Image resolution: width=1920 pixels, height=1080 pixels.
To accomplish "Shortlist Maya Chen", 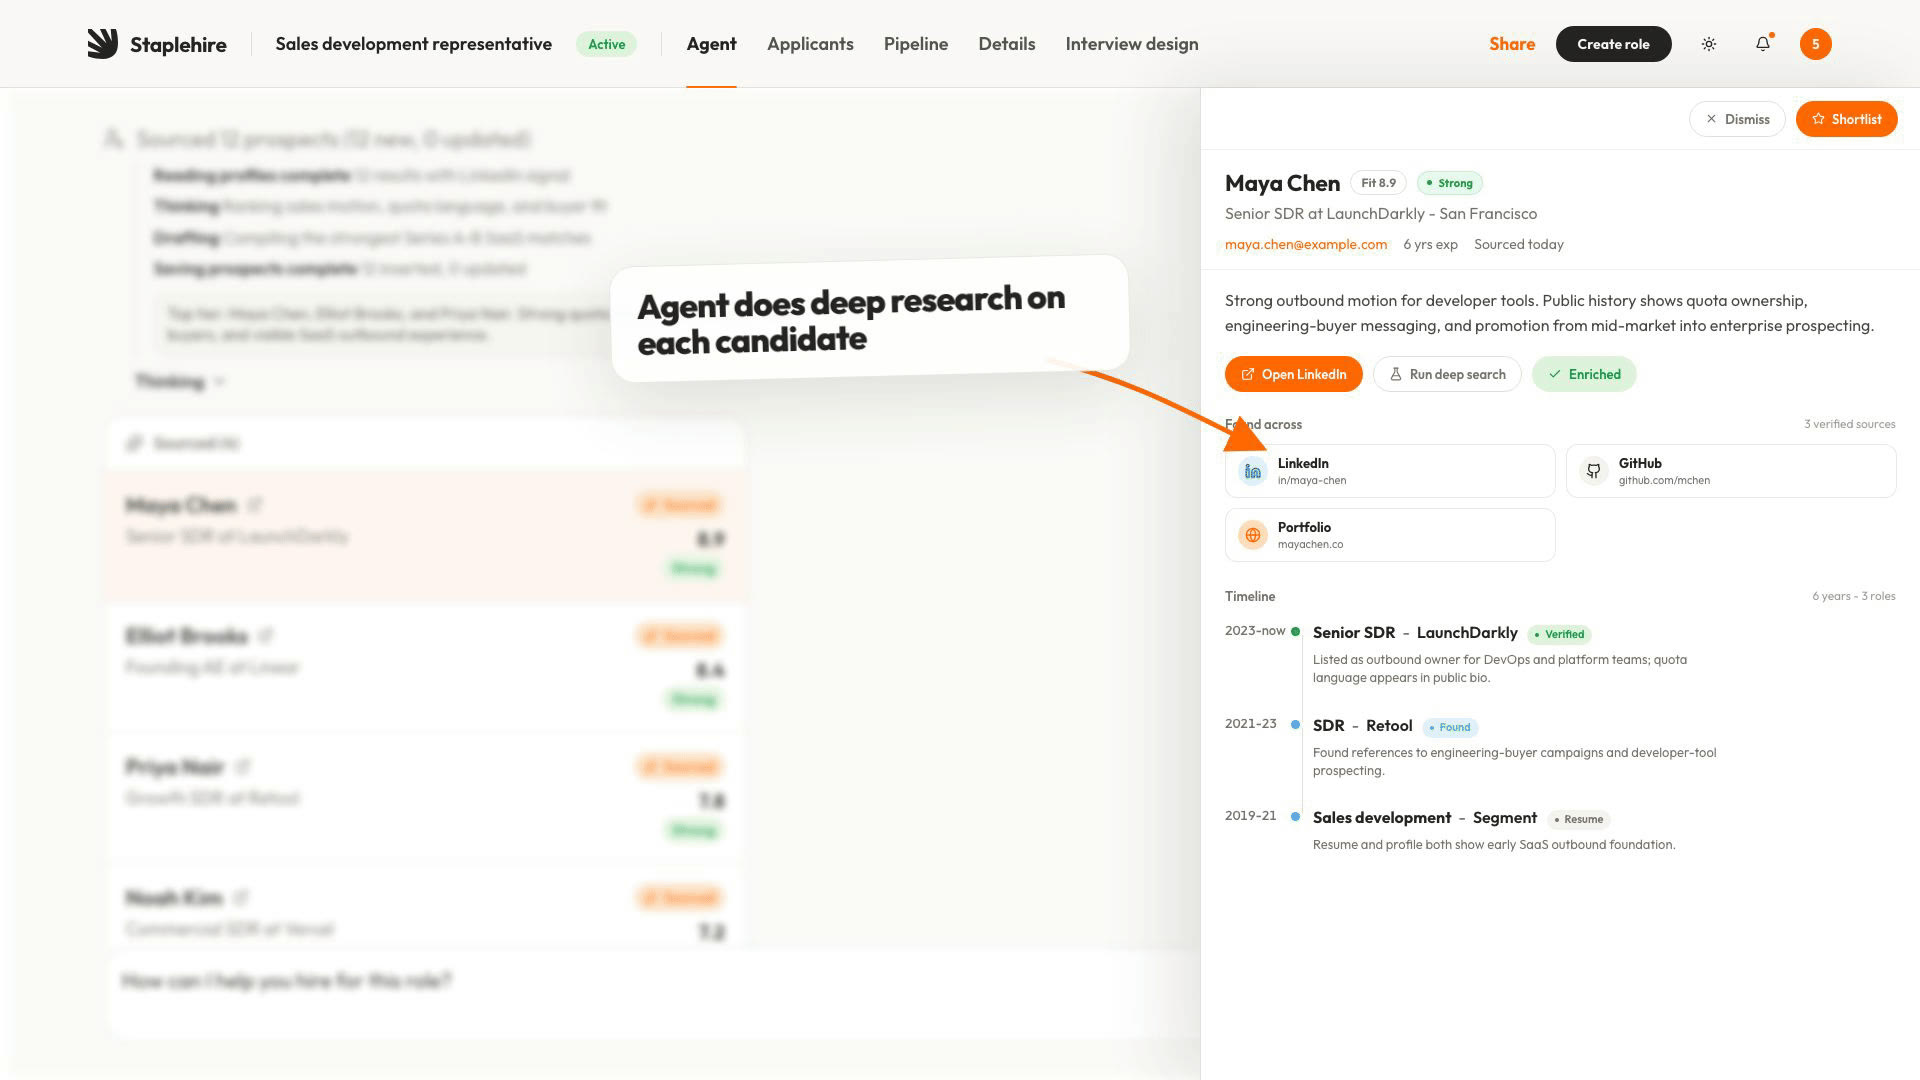I will click(1846, 119).
